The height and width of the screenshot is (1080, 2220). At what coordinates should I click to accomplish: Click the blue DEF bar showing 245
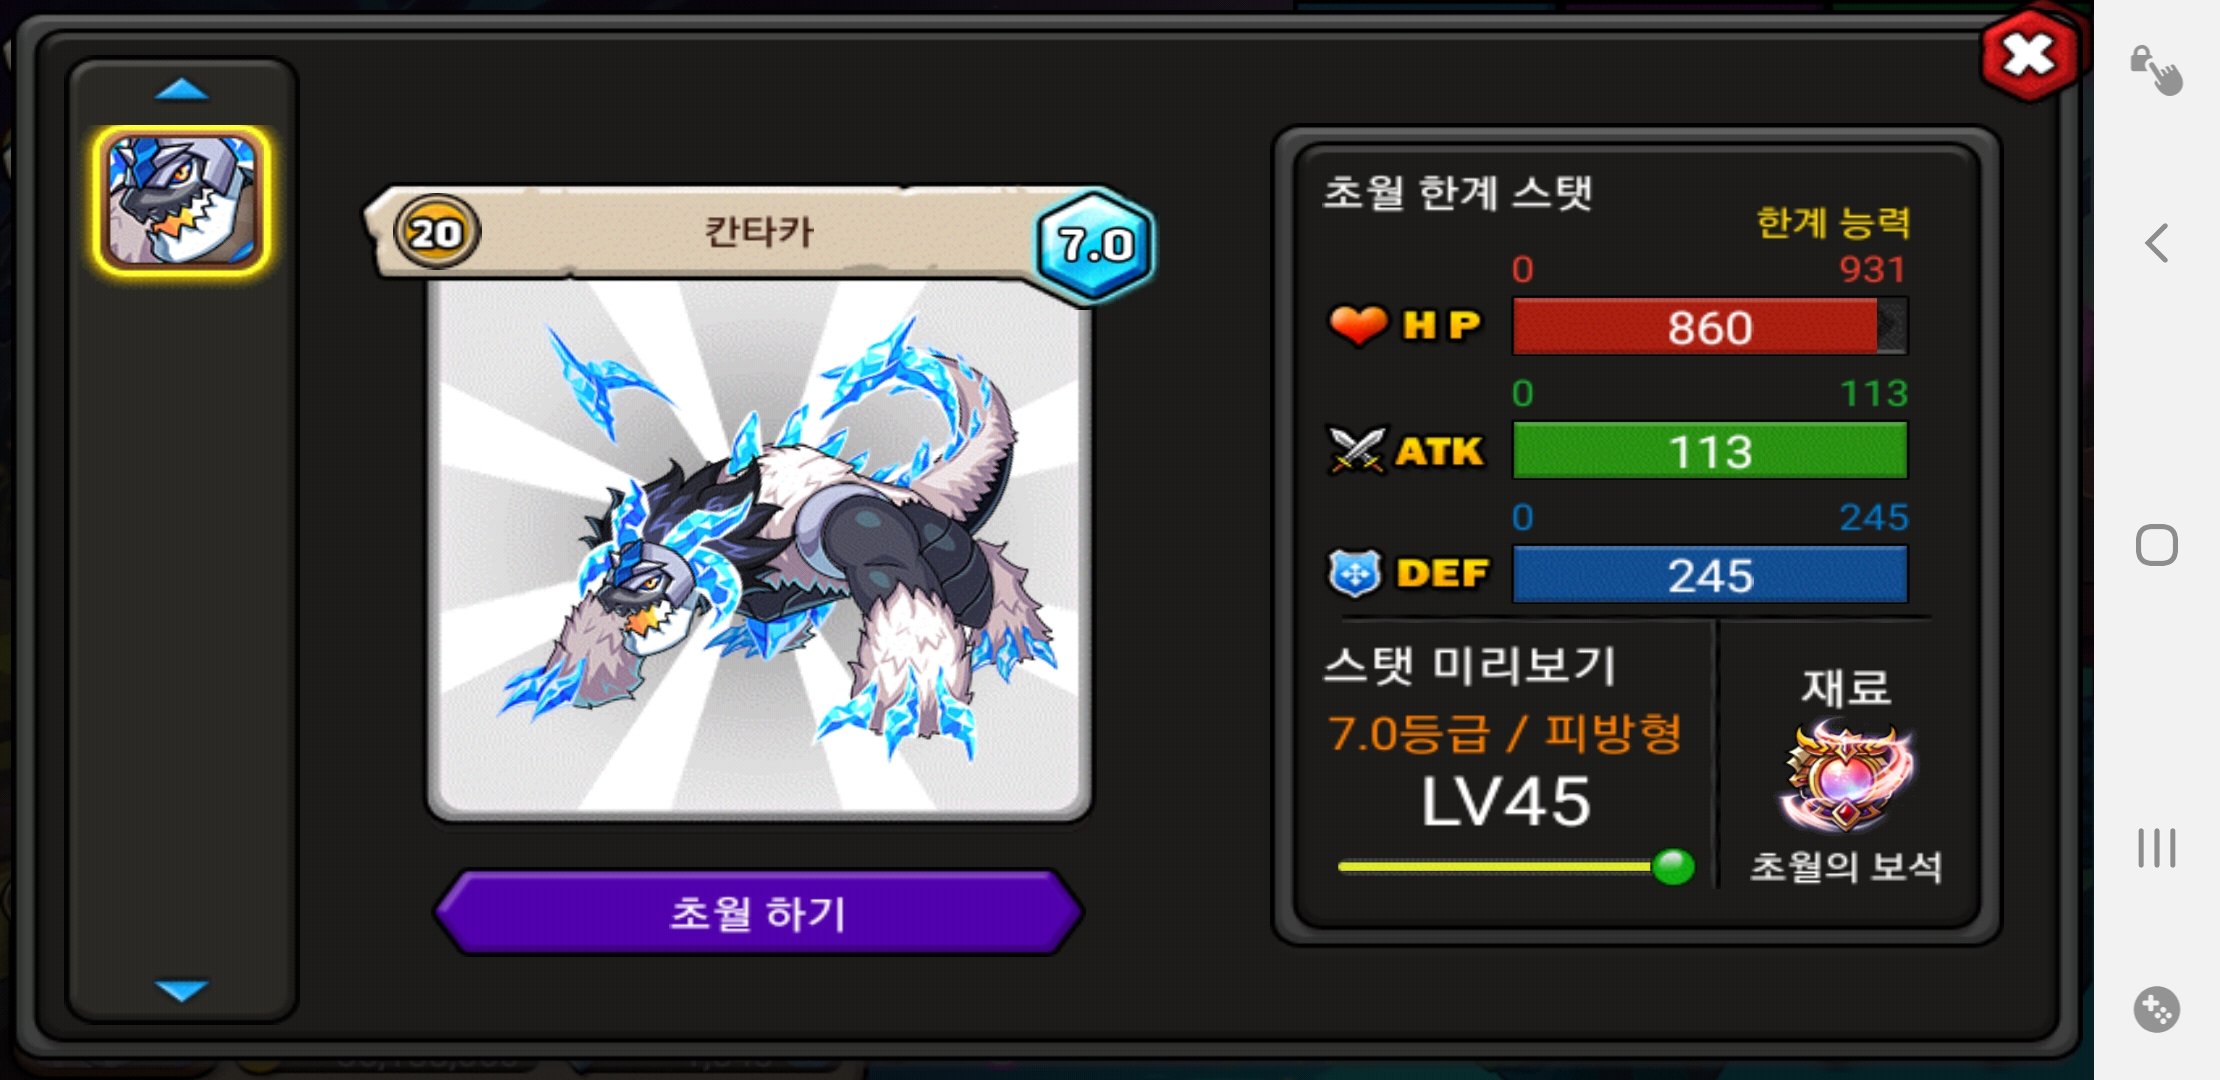tap(1710, 575)
